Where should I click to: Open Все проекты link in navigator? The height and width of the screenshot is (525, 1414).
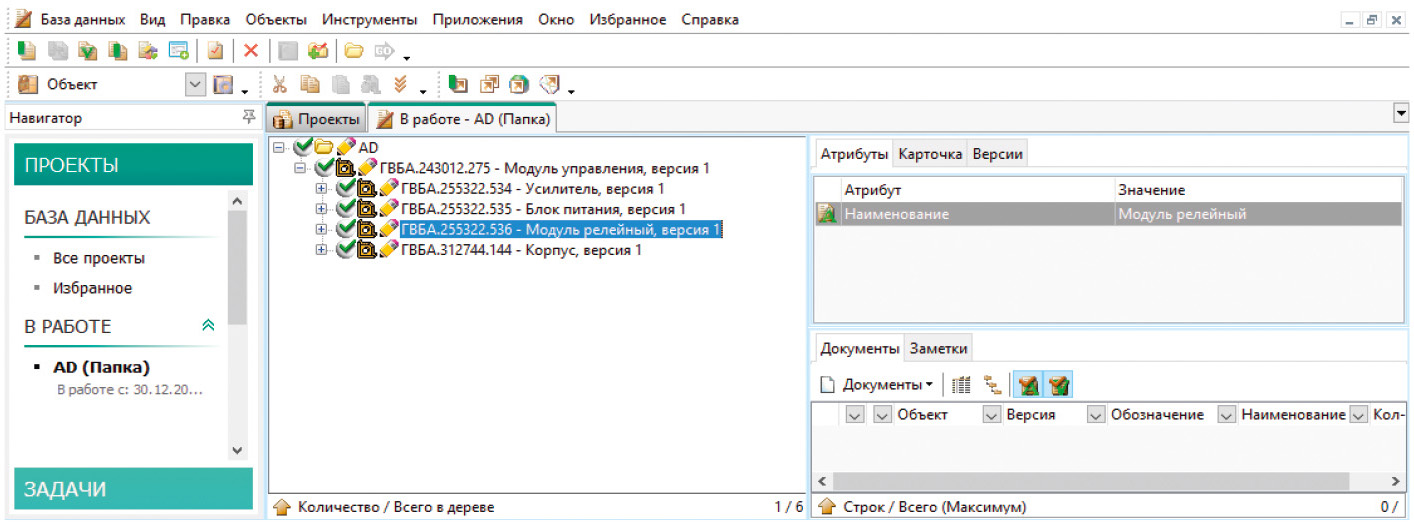98,258
